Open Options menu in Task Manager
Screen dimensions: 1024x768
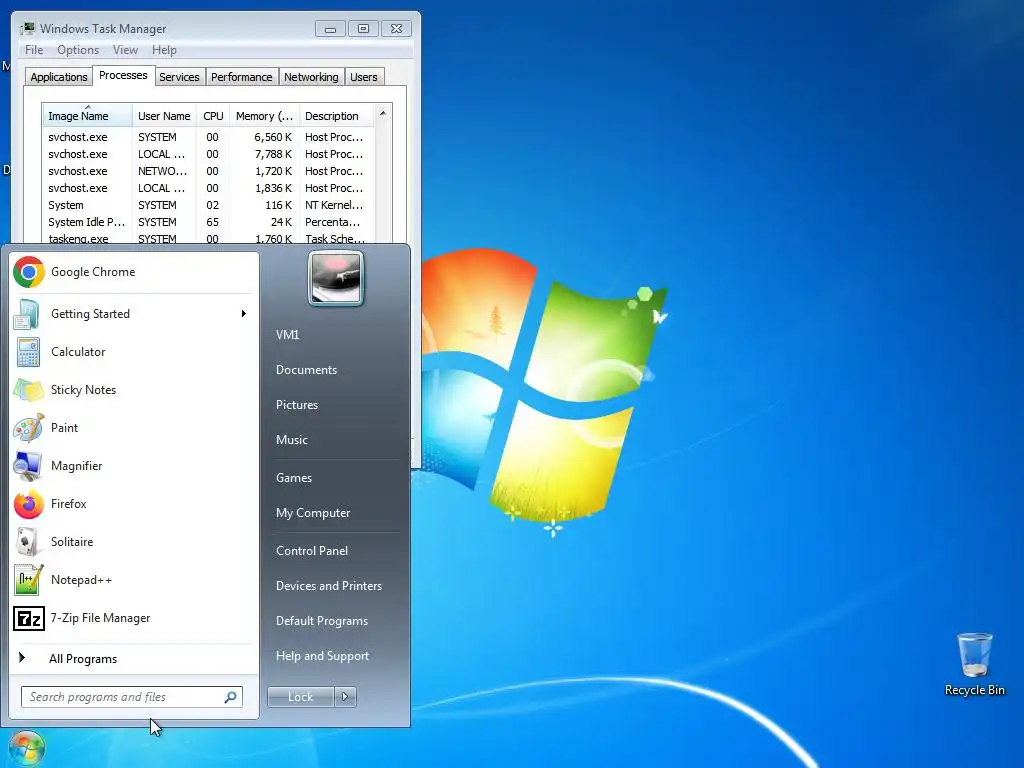(x=78, y=50)
